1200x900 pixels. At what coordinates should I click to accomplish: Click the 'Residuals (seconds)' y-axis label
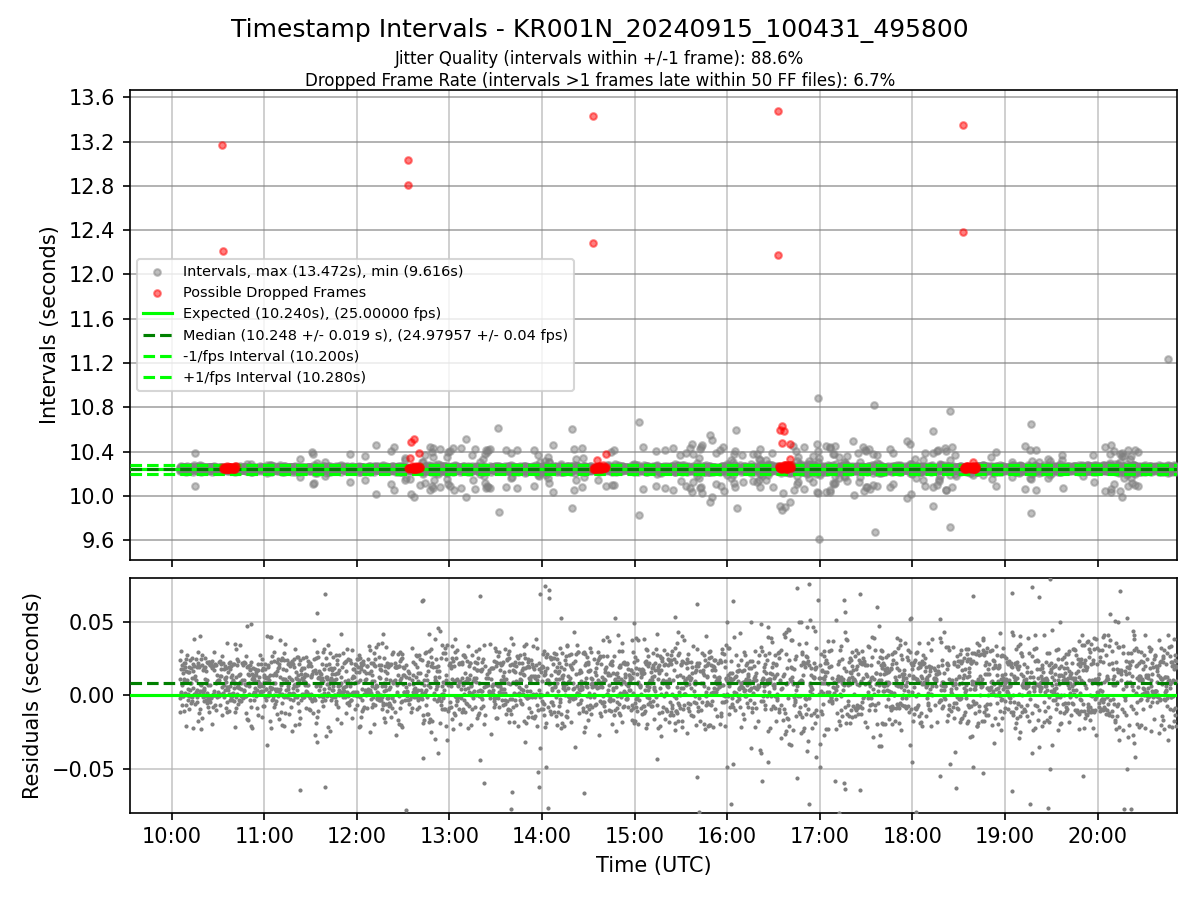point(32,696)
